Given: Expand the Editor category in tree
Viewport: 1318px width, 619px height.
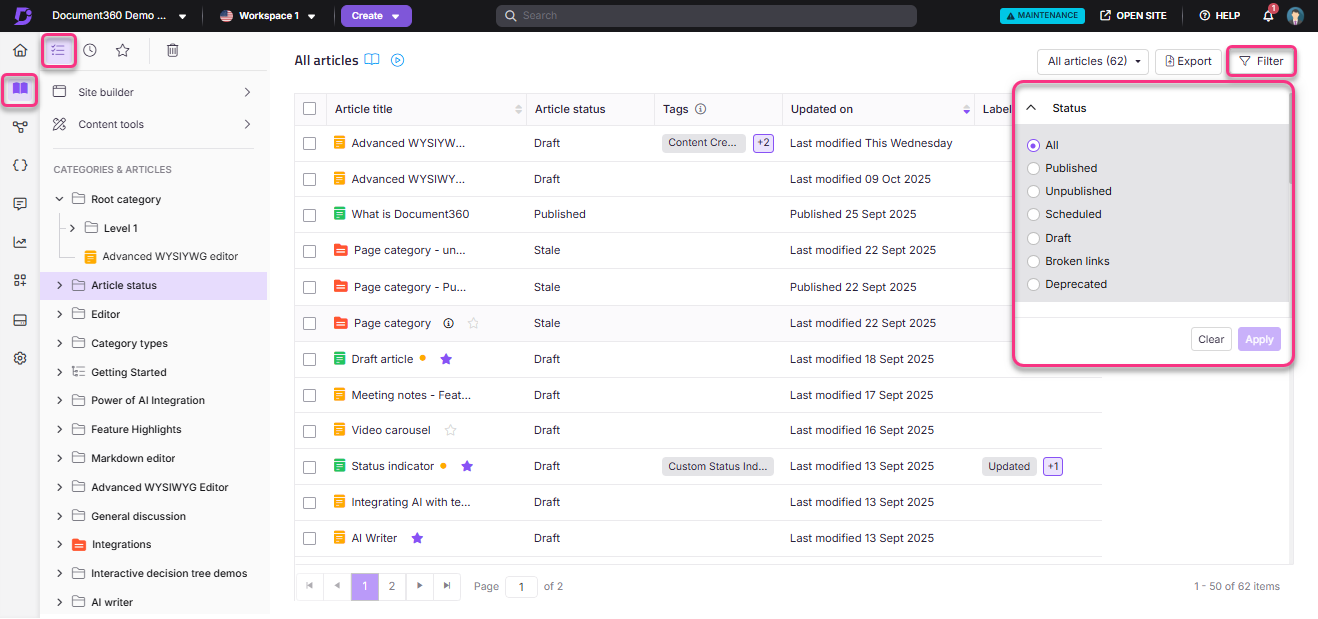Looking at the screenshot, I should coord(60,314).
